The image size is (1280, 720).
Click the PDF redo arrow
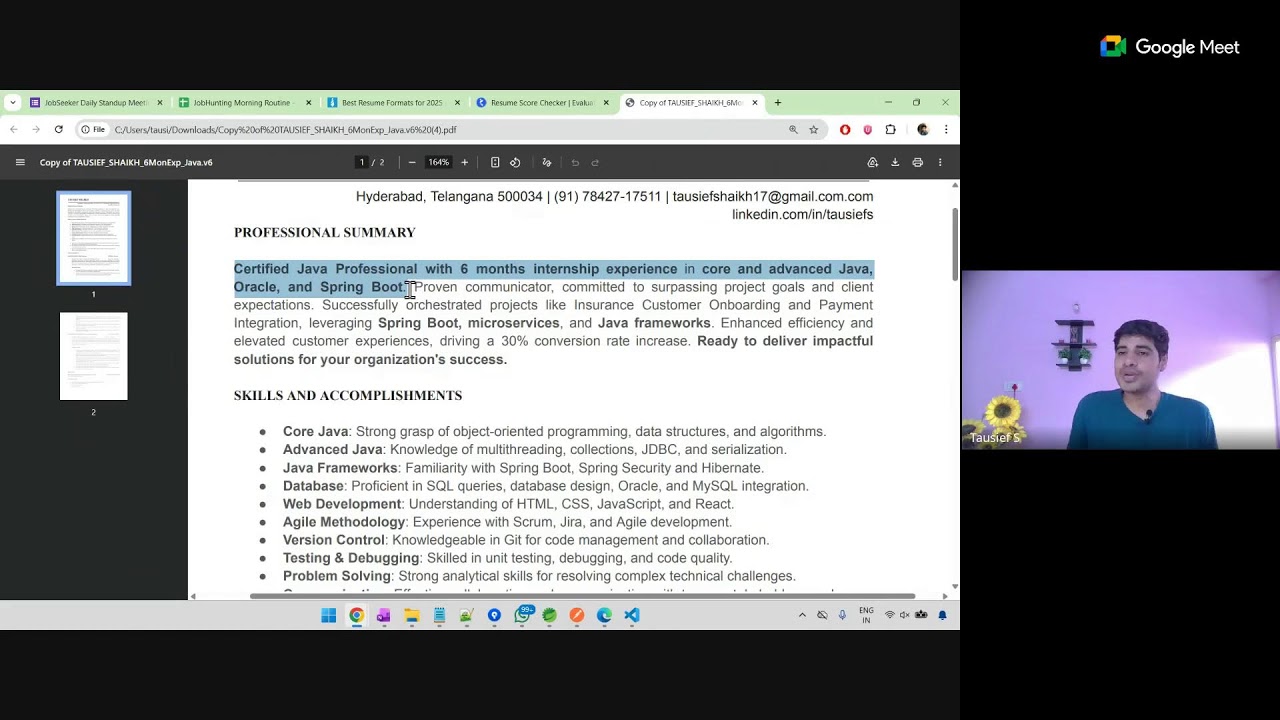tap(595, 162)
